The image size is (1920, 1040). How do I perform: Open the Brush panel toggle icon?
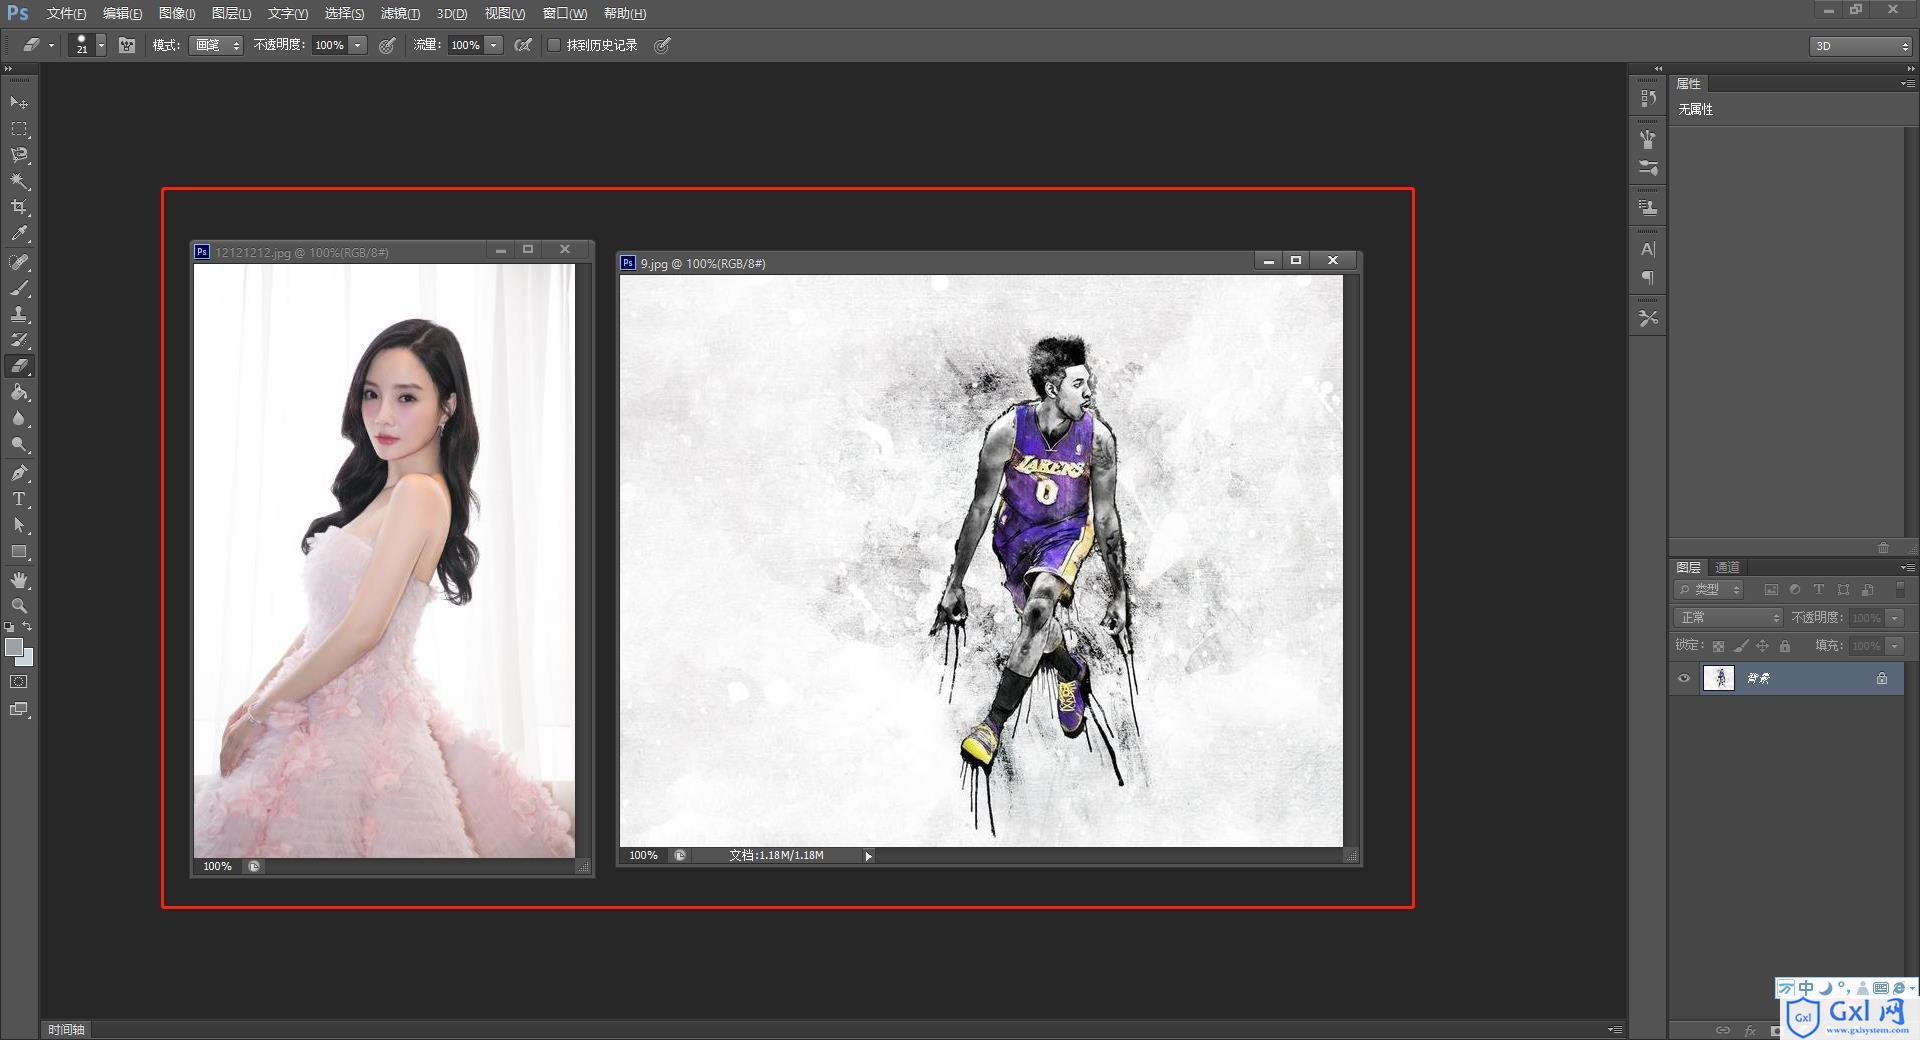coord(127,45)
